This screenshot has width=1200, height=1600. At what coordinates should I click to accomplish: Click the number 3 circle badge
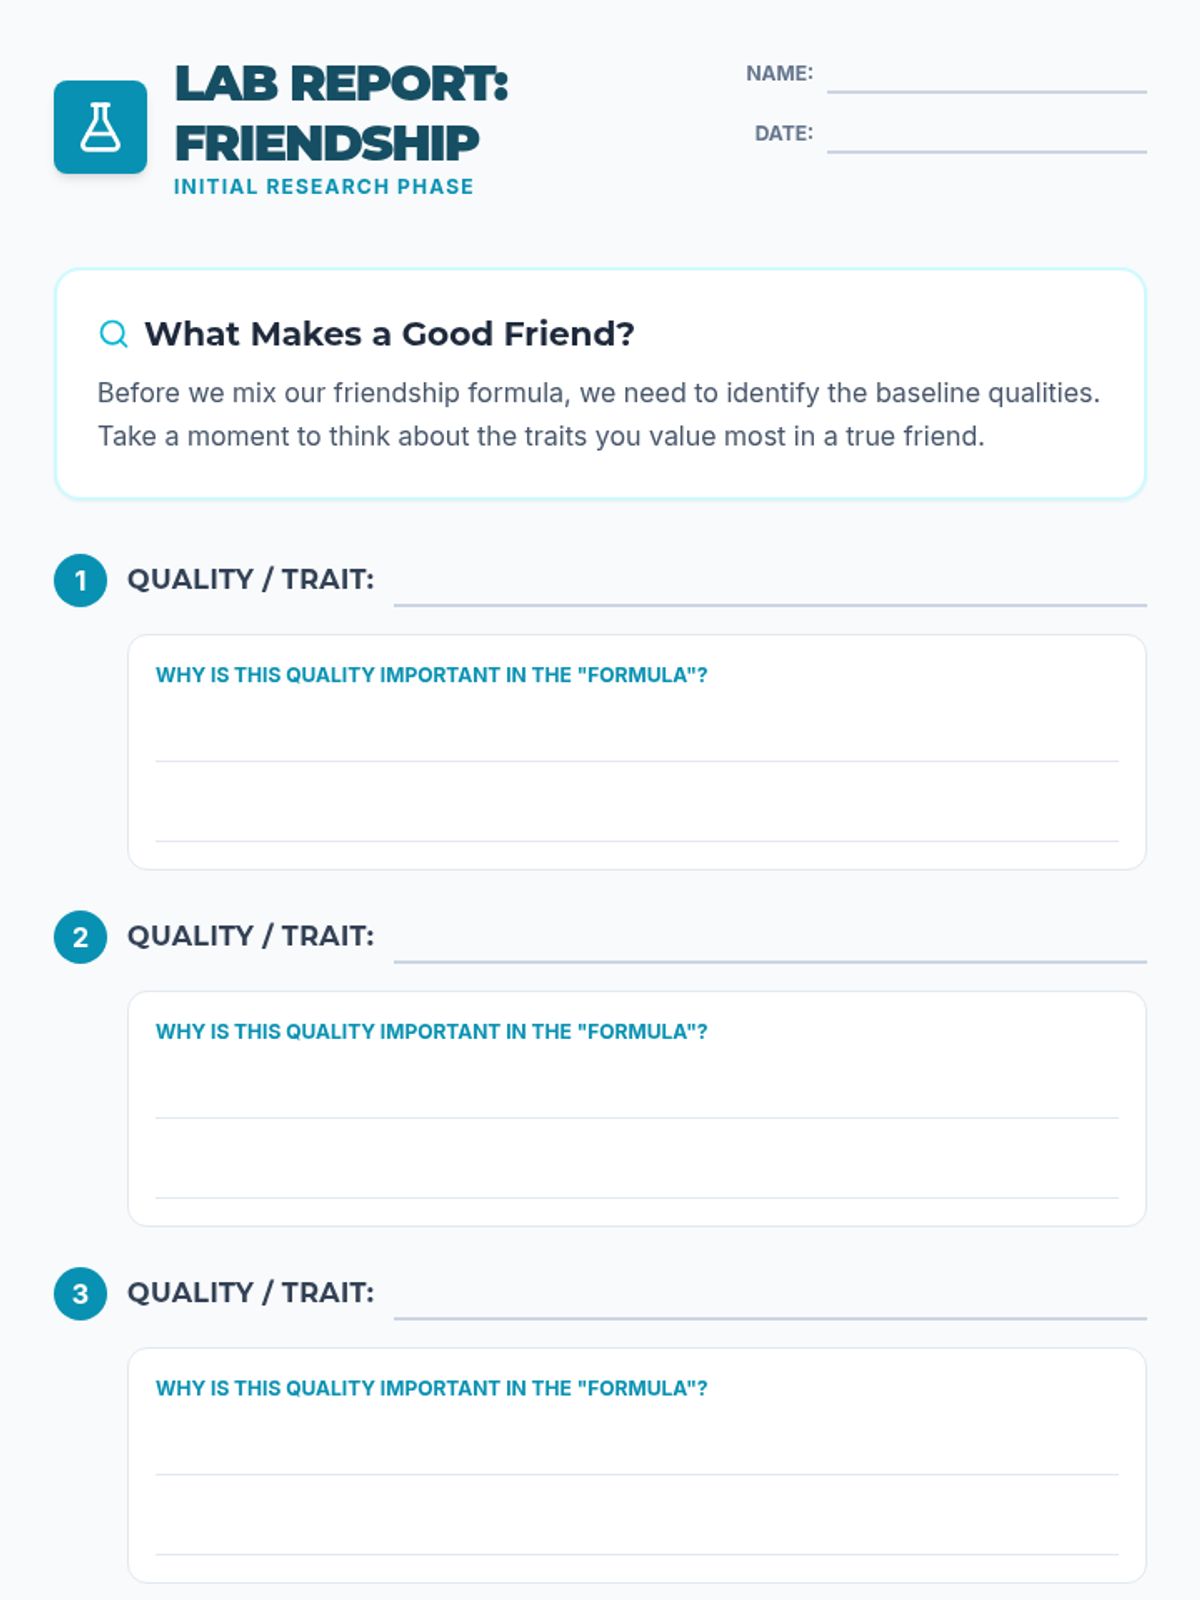tap(80, 1294)
